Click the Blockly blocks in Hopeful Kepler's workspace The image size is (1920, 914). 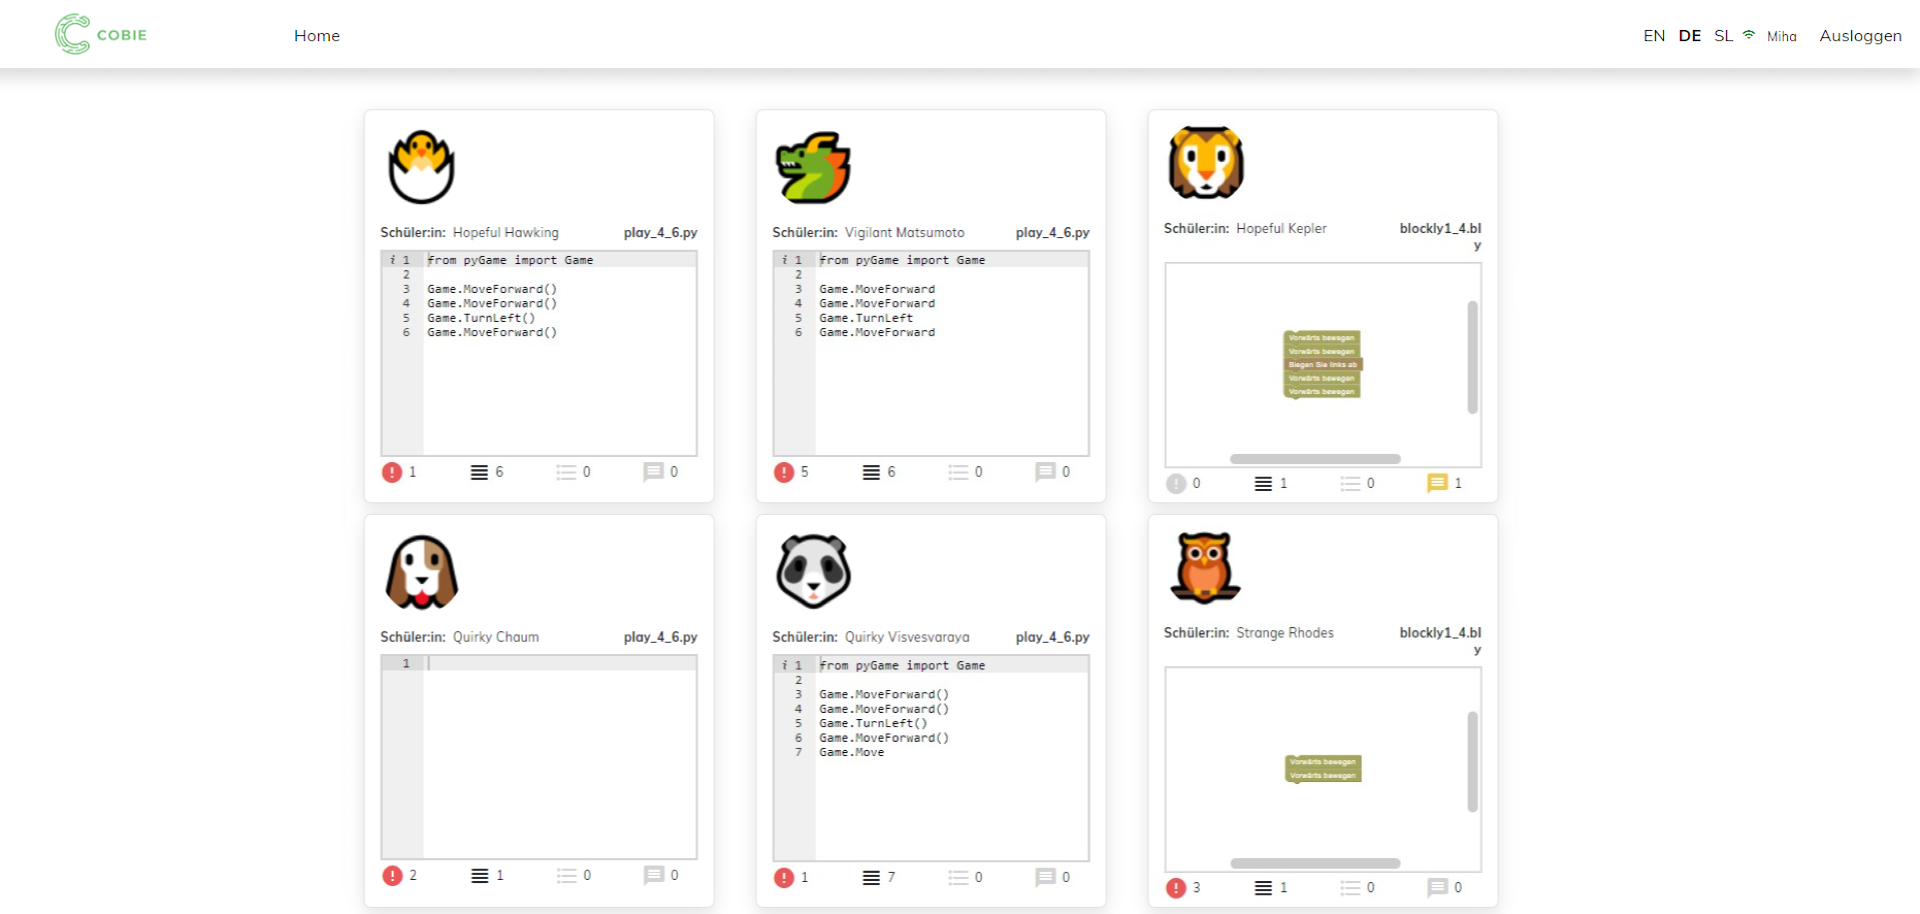pos(1322,365)
